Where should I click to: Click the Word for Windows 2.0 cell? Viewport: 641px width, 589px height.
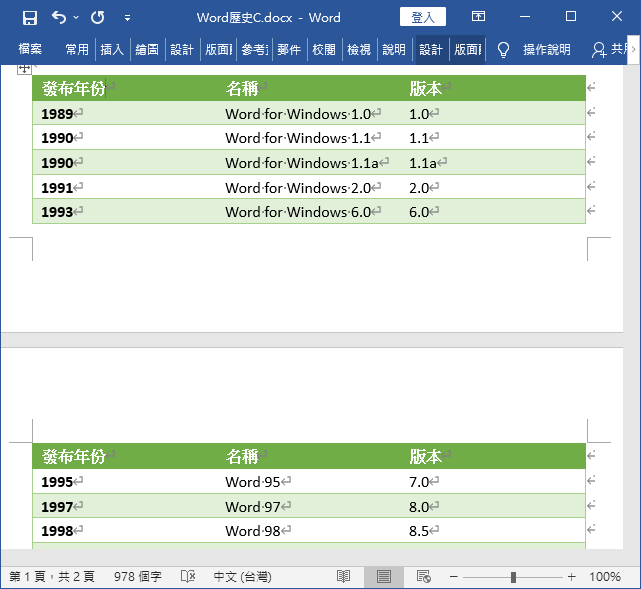tap(298, 188)
